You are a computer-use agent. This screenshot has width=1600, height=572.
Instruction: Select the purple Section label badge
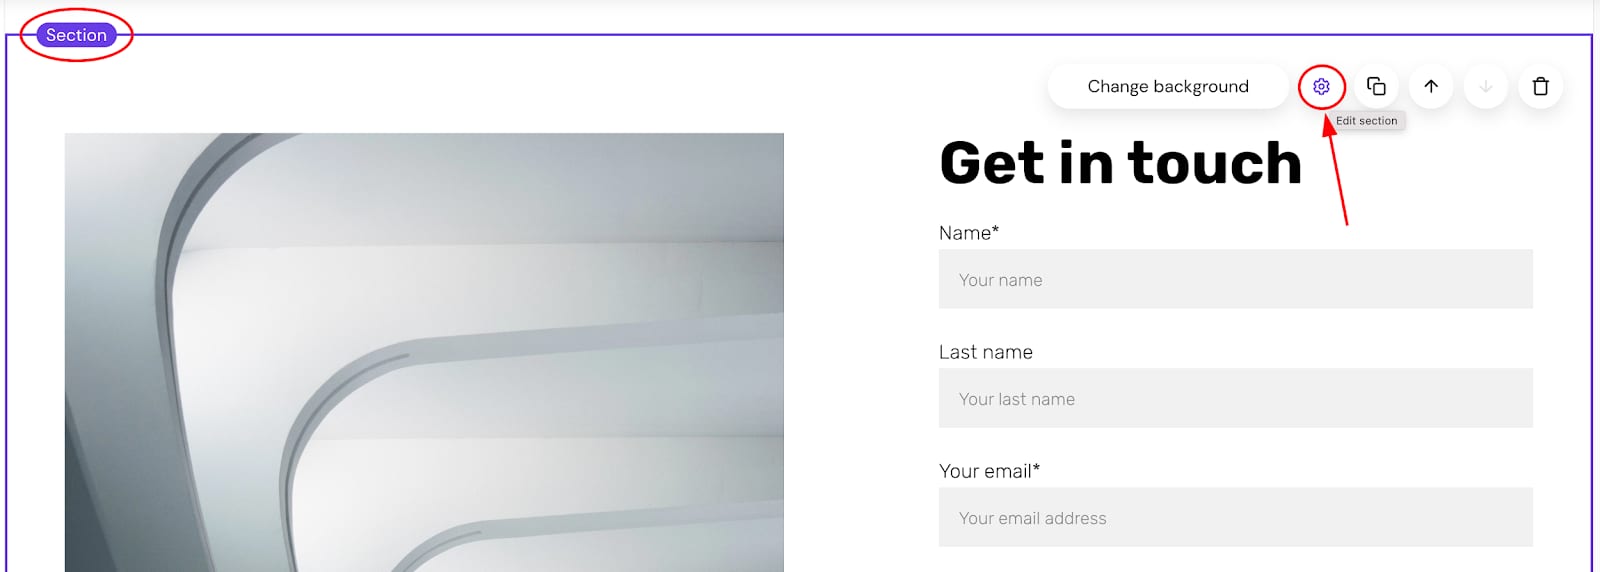[76, 35]
